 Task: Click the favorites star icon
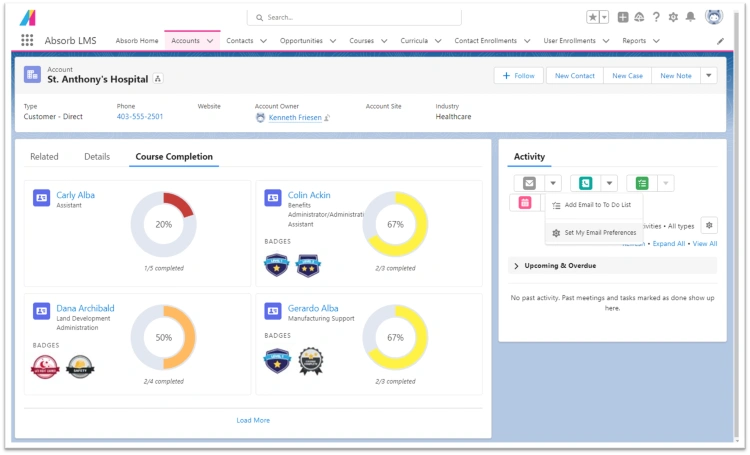pos(593,17)
